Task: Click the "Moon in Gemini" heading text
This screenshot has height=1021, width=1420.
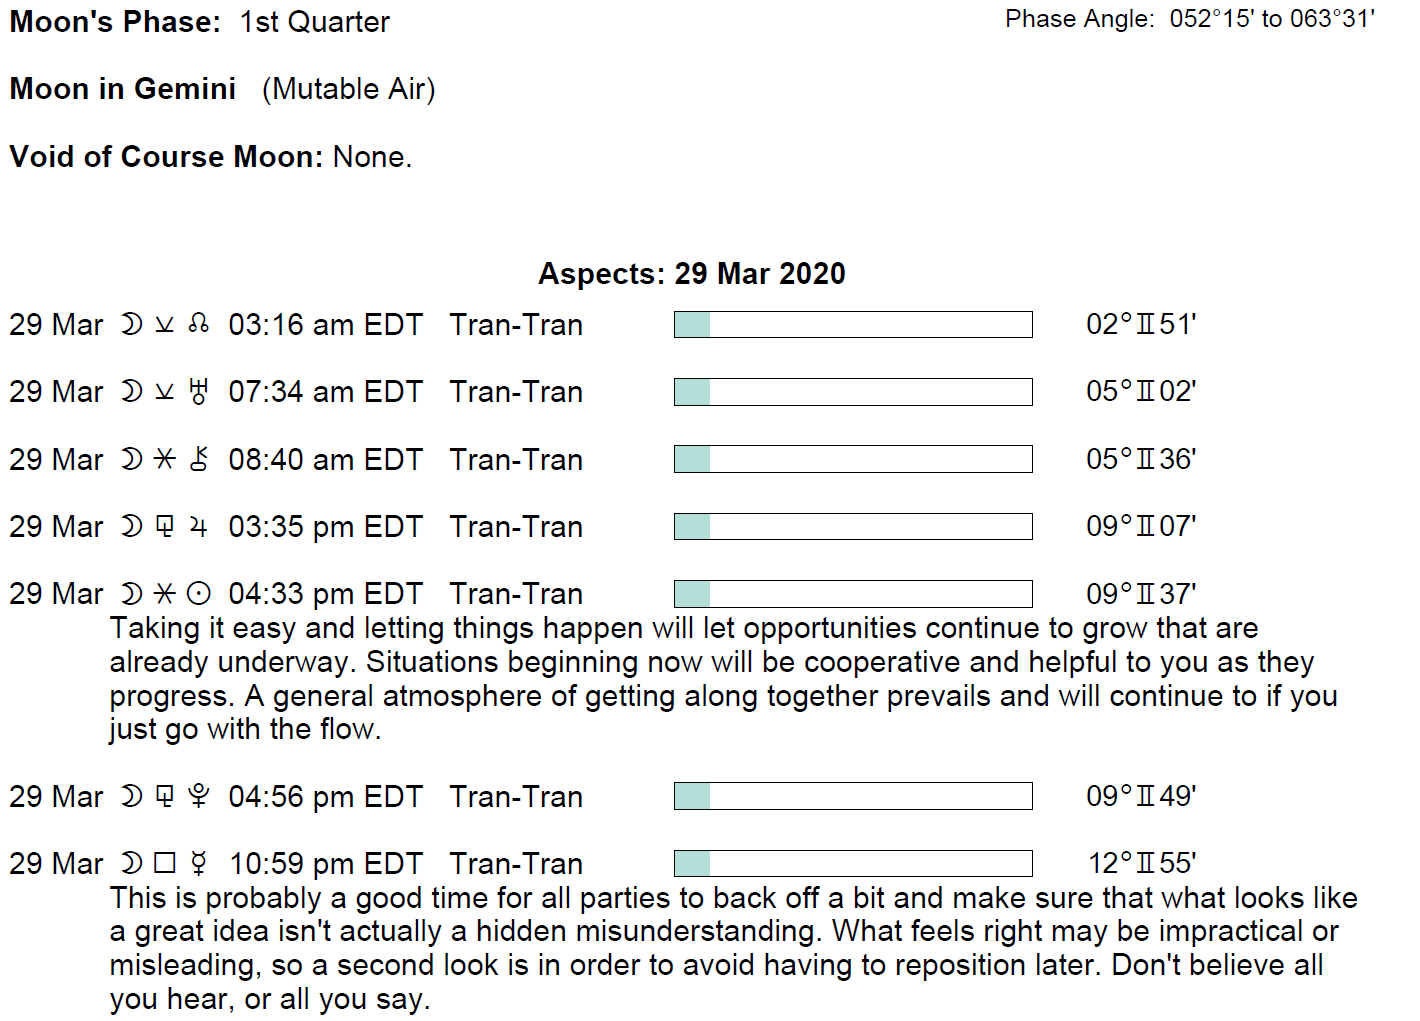Action: point(123,89)
